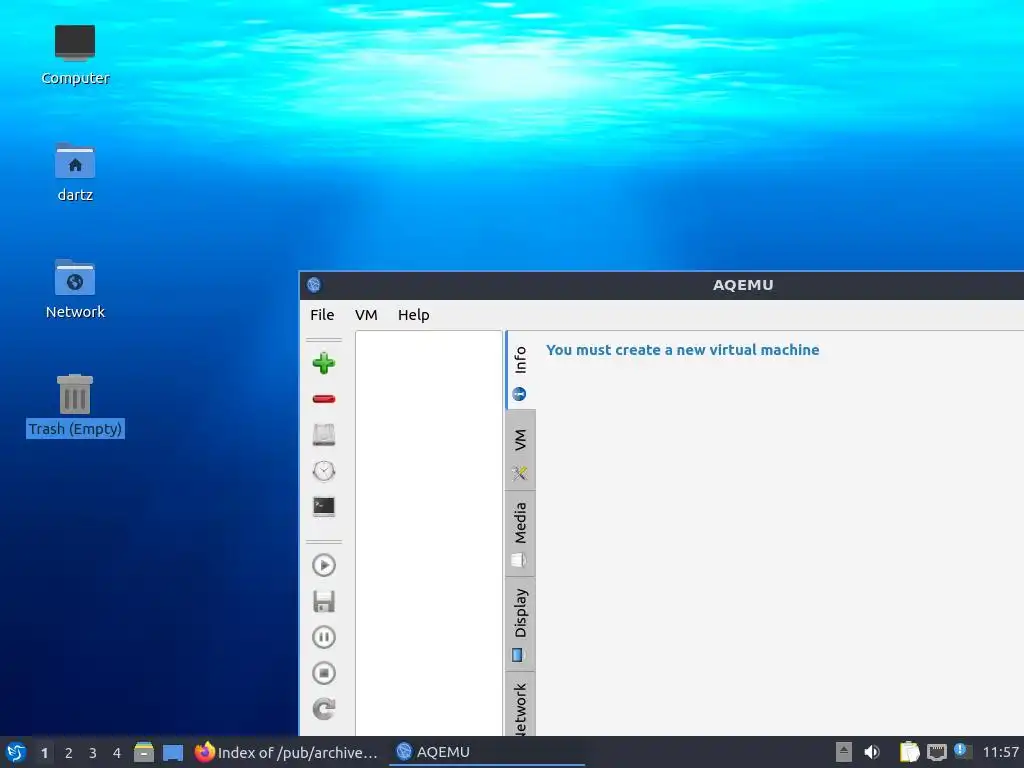Open the Lubuntu start menu in the panel
Viewport: 1024px width, 768px height.
[16, 752]
